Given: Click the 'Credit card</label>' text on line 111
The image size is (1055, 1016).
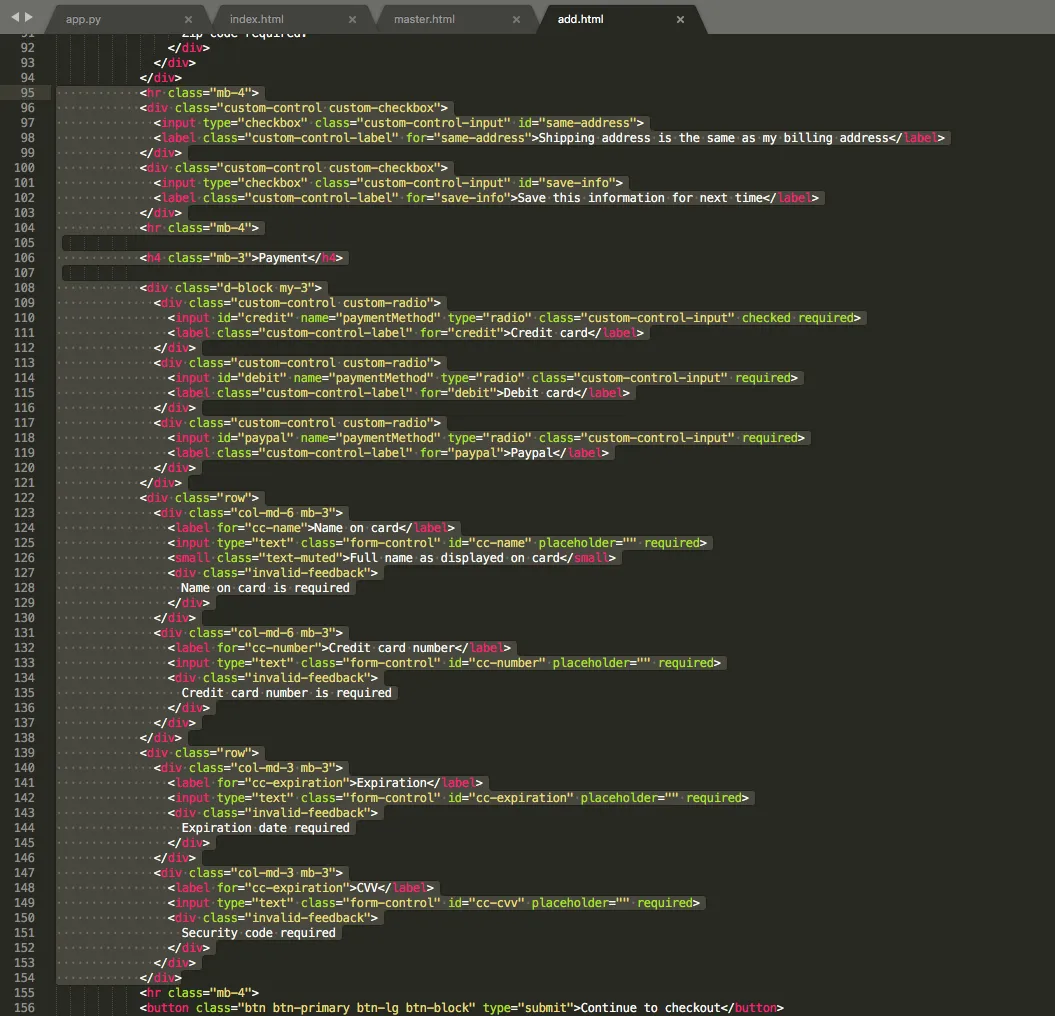Looking at the screenshot, I should click(x=577, y=333).
